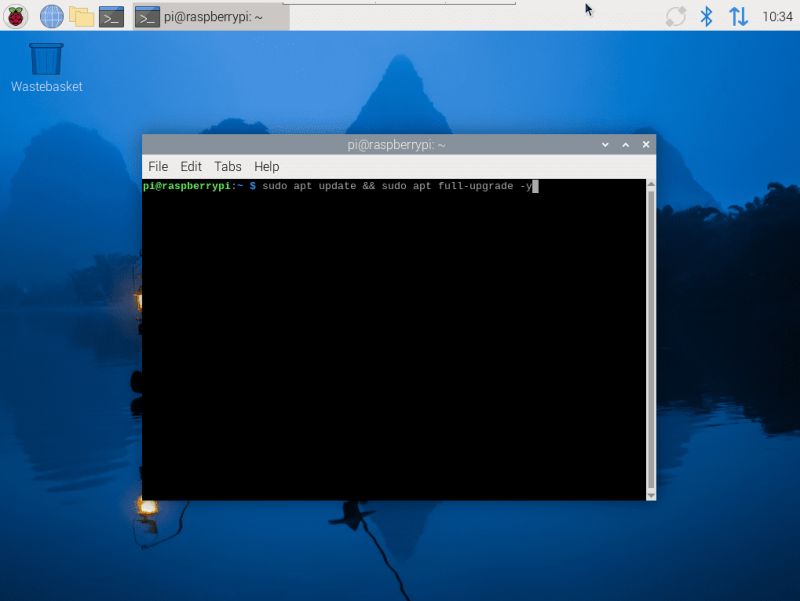This screenshot has width=800, height=601.
Task: Open the Tabs menu in LXTerminal
Action: (x=227, y=166)
